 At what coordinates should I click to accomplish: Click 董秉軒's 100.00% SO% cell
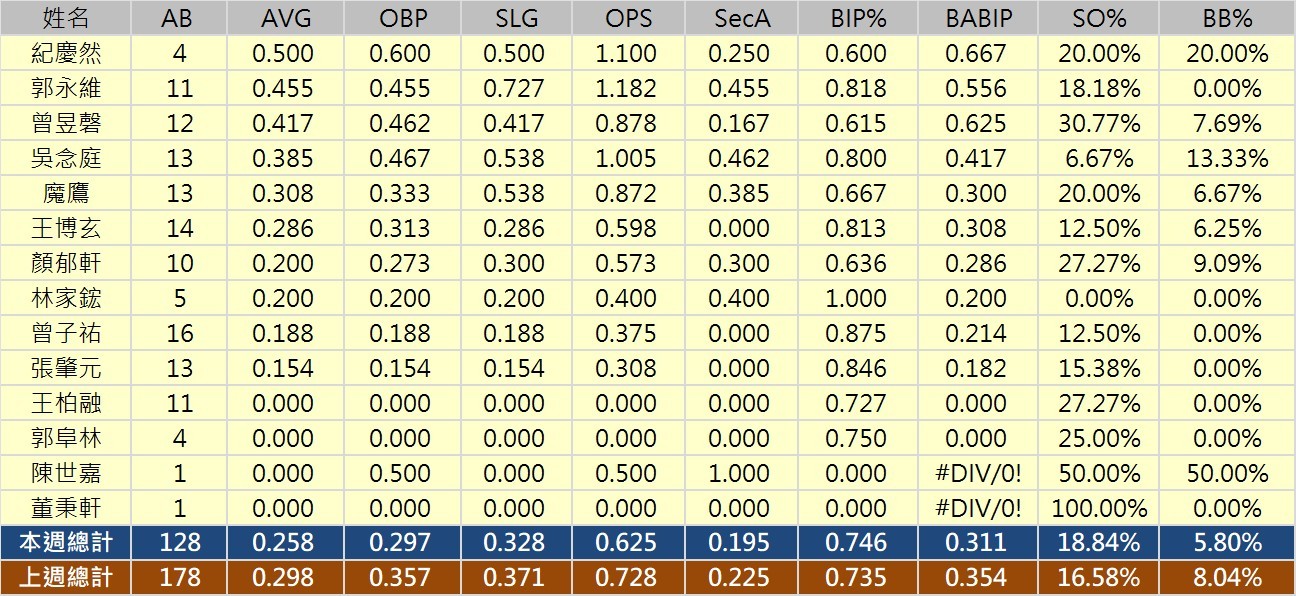(x=1097, y=508)
